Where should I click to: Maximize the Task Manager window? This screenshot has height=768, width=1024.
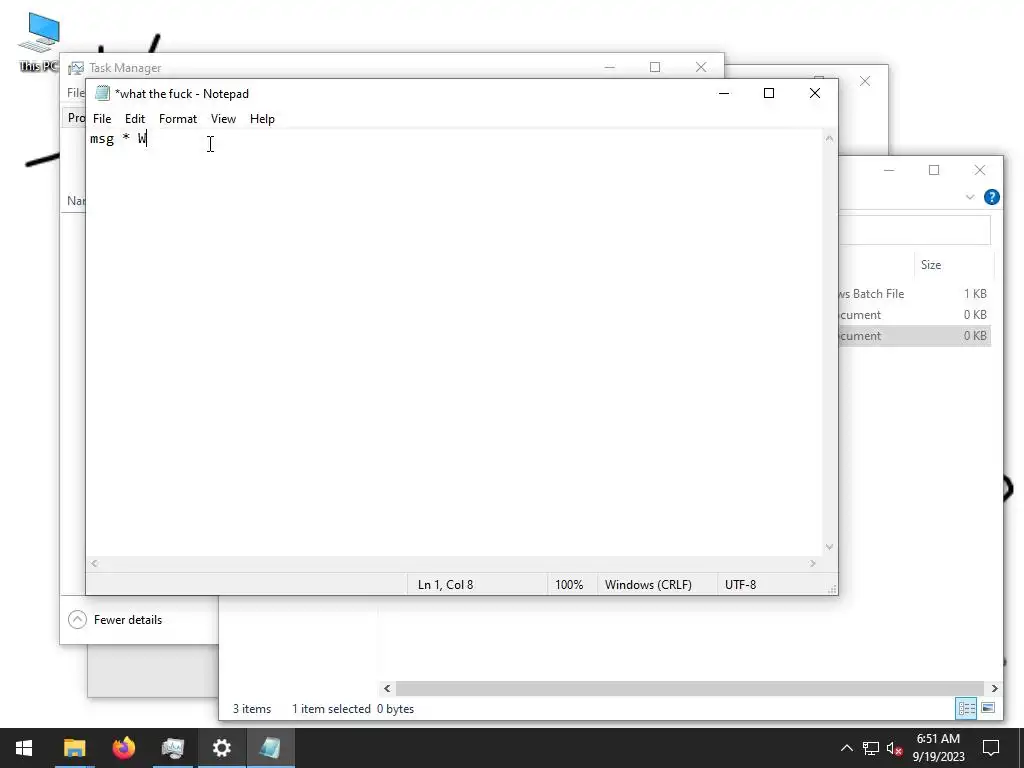point(655,67)
